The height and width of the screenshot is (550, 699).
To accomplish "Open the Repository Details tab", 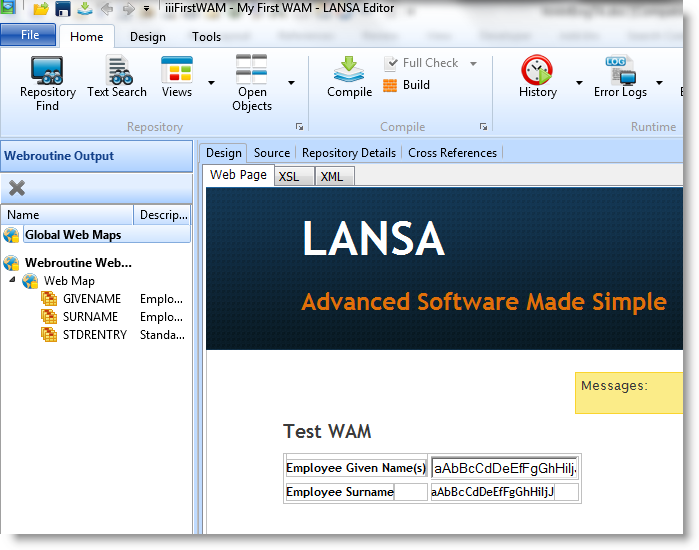I will 349,153.
